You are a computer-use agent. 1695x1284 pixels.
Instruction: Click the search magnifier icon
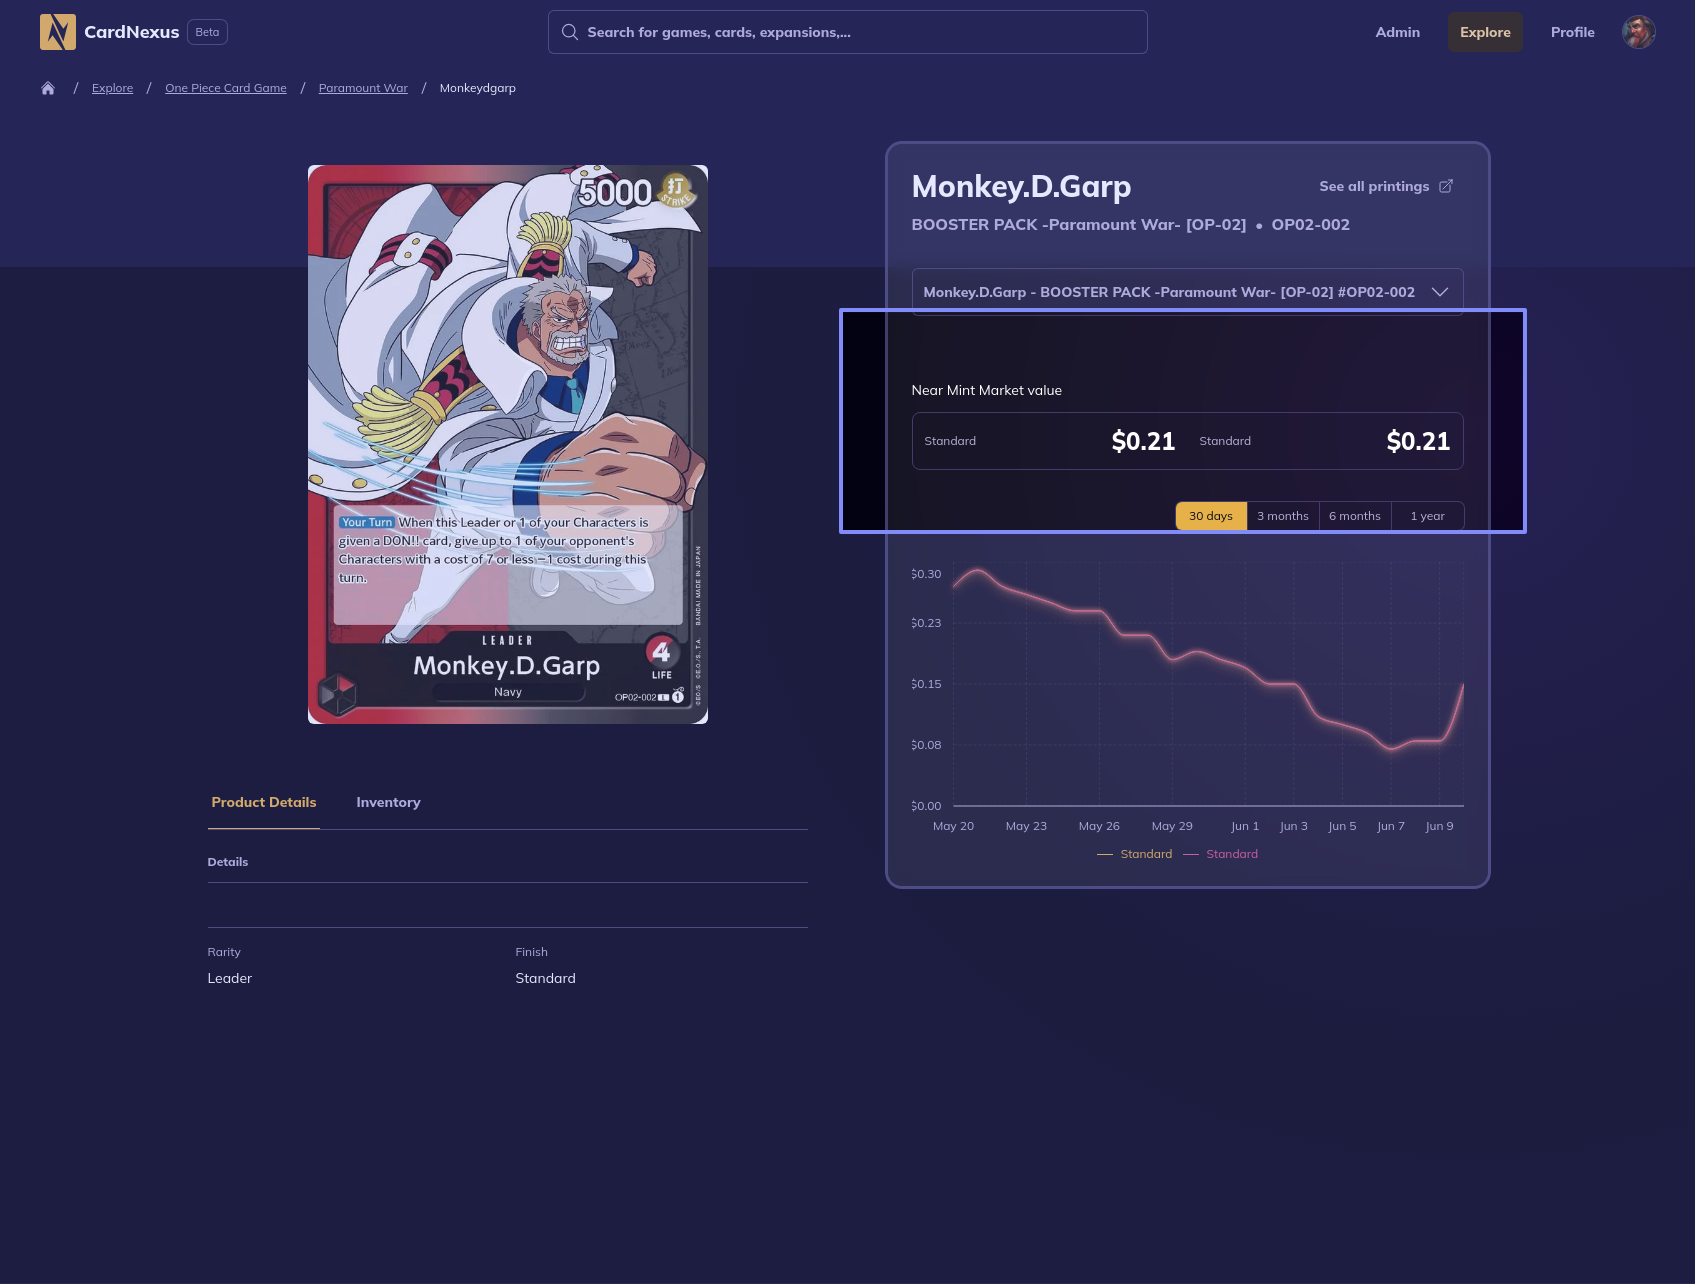570,32
